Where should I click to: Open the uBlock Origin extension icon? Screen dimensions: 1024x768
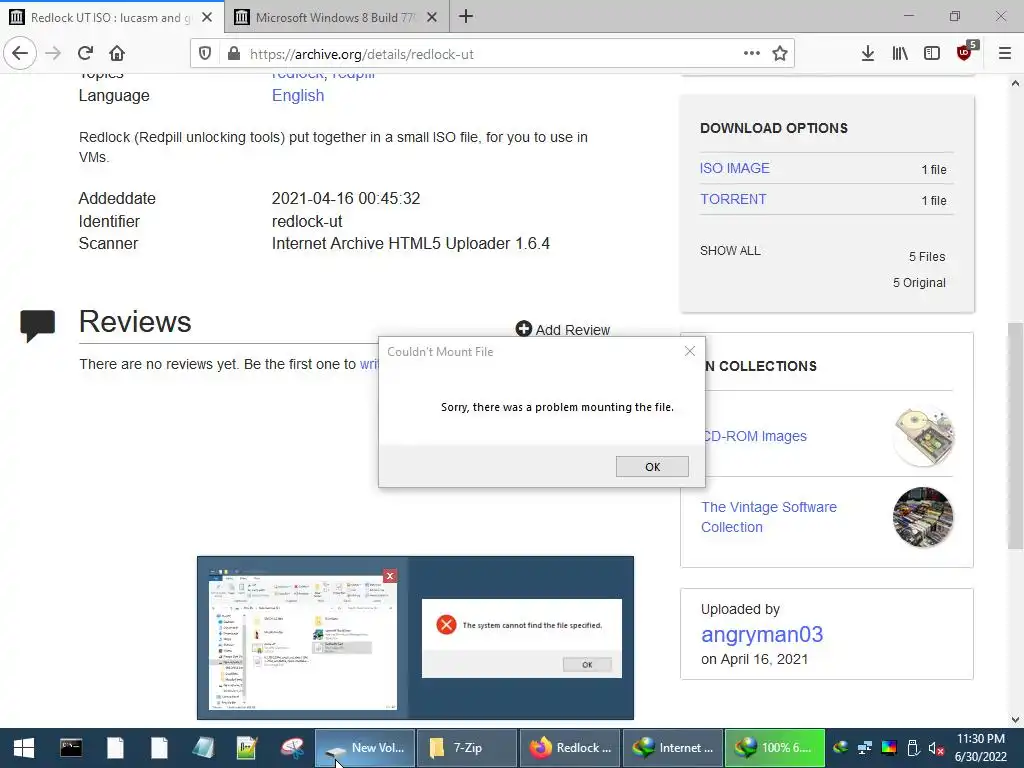[x=965, y=52]
